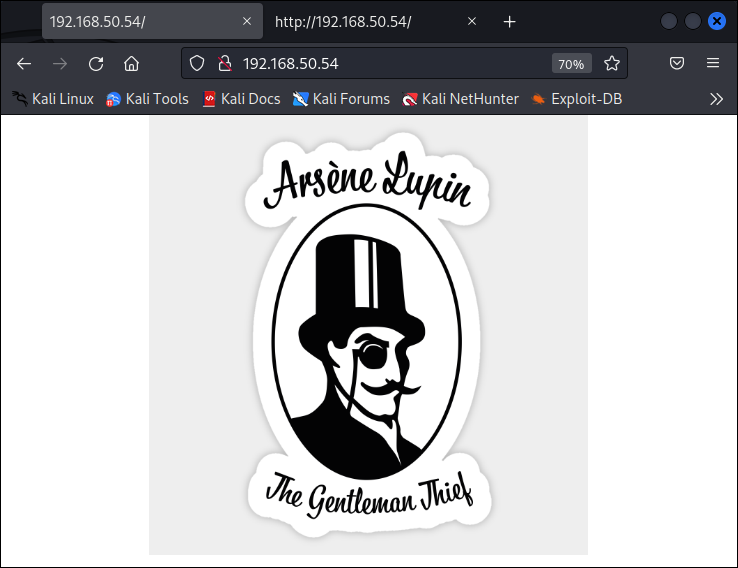The image size is (738, 568).
Task: Open the Exploit-DB bookmark
Action: point(577,99)
